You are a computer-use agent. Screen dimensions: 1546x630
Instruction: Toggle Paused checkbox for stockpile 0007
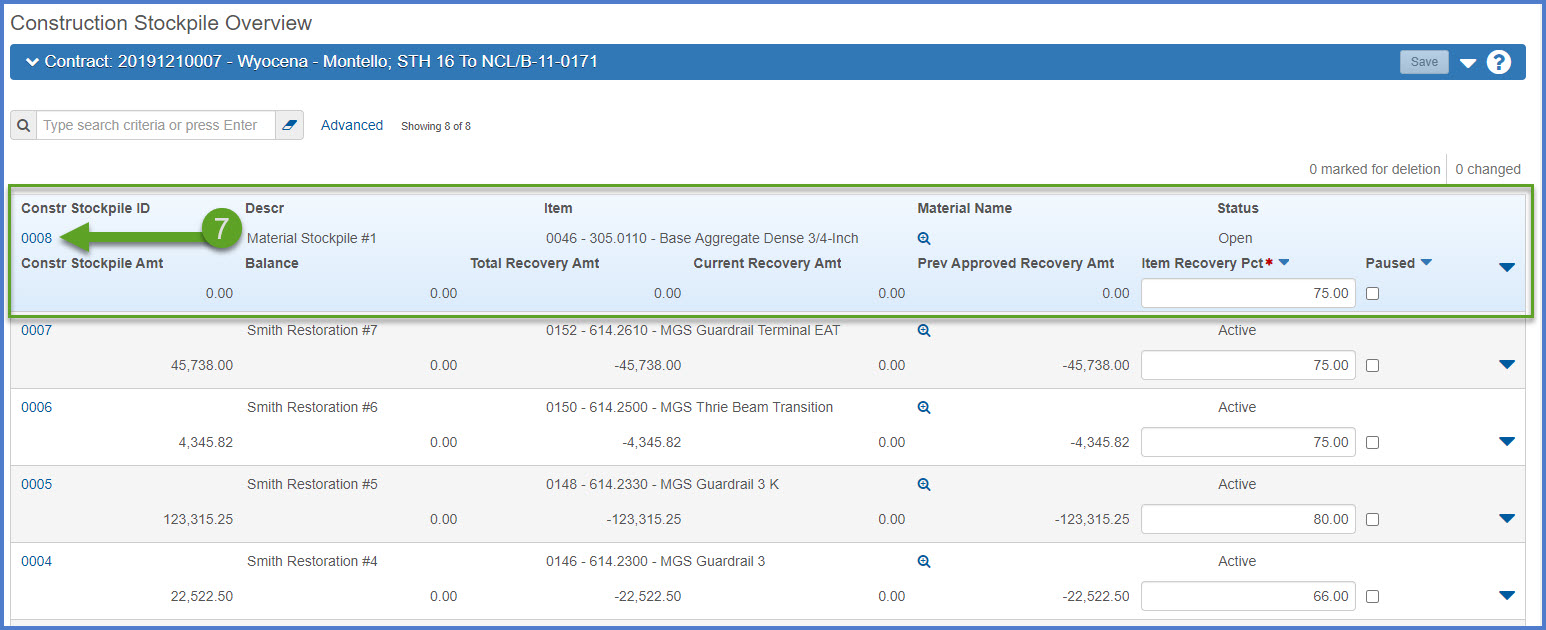(1372, 366)
